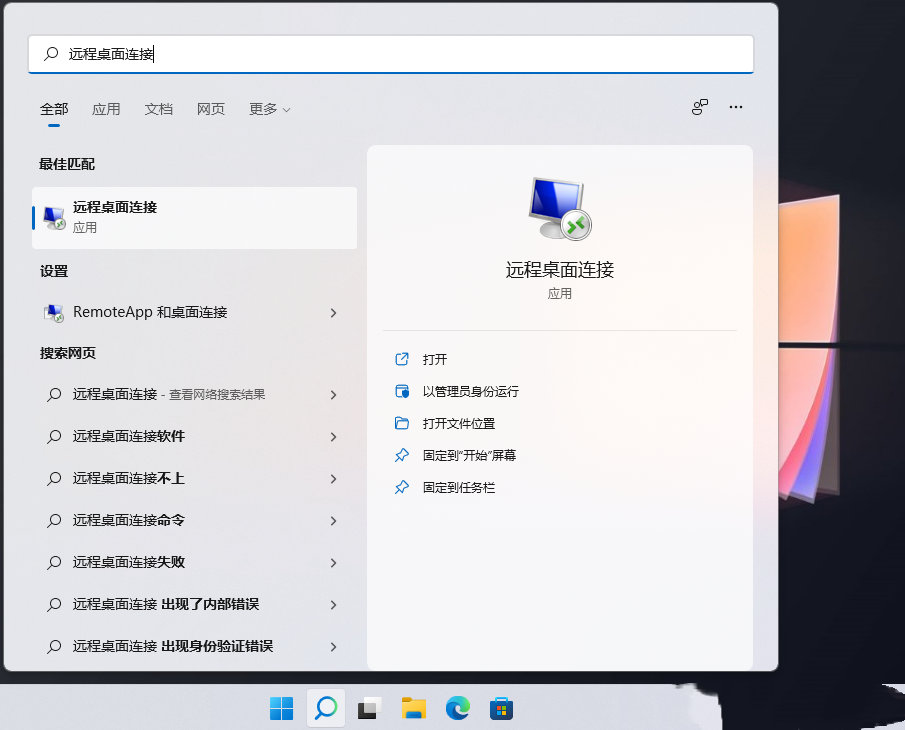The height and width of the screenshot is (730, 905).
Task: Click 固定到任务栏 action
Action: point(458,487)
